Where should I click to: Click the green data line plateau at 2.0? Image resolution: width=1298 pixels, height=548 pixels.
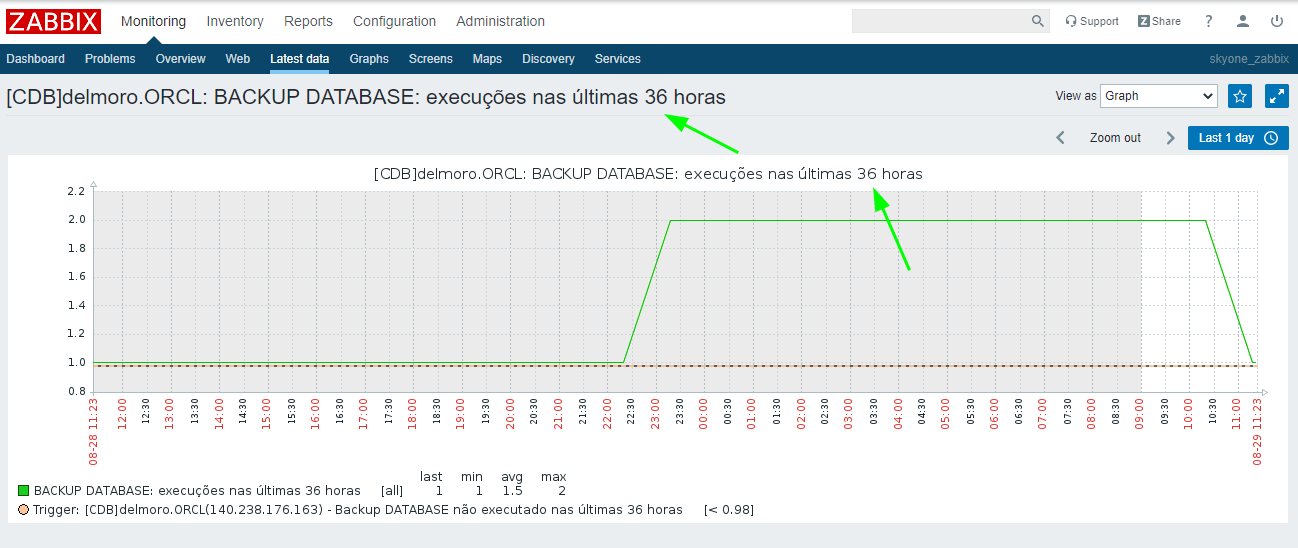point(938,220)
